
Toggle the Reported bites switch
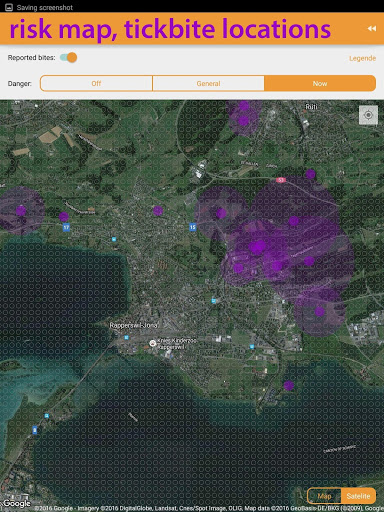click(69, 58)
